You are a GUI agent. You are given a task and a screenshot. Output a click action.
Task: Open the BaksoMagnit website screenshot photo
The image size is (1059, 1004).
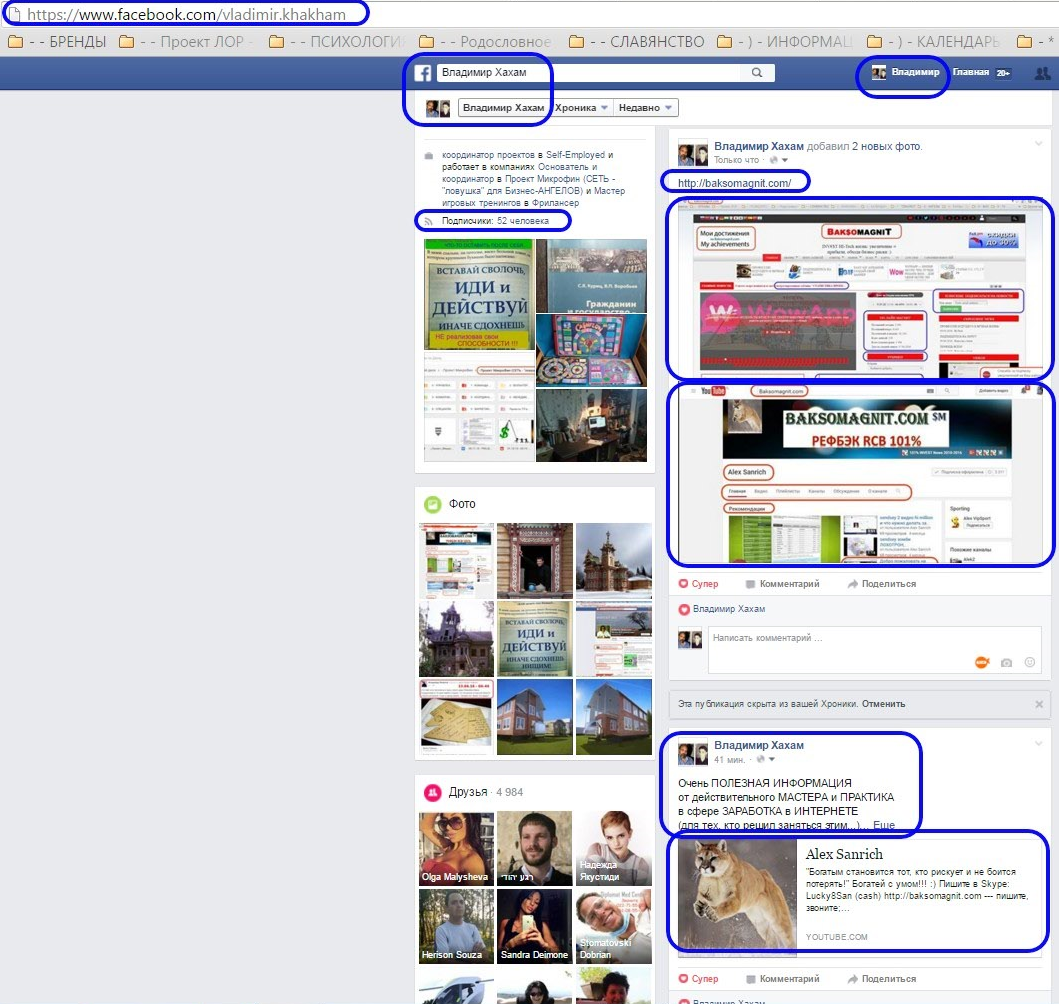tap(859, 290)
